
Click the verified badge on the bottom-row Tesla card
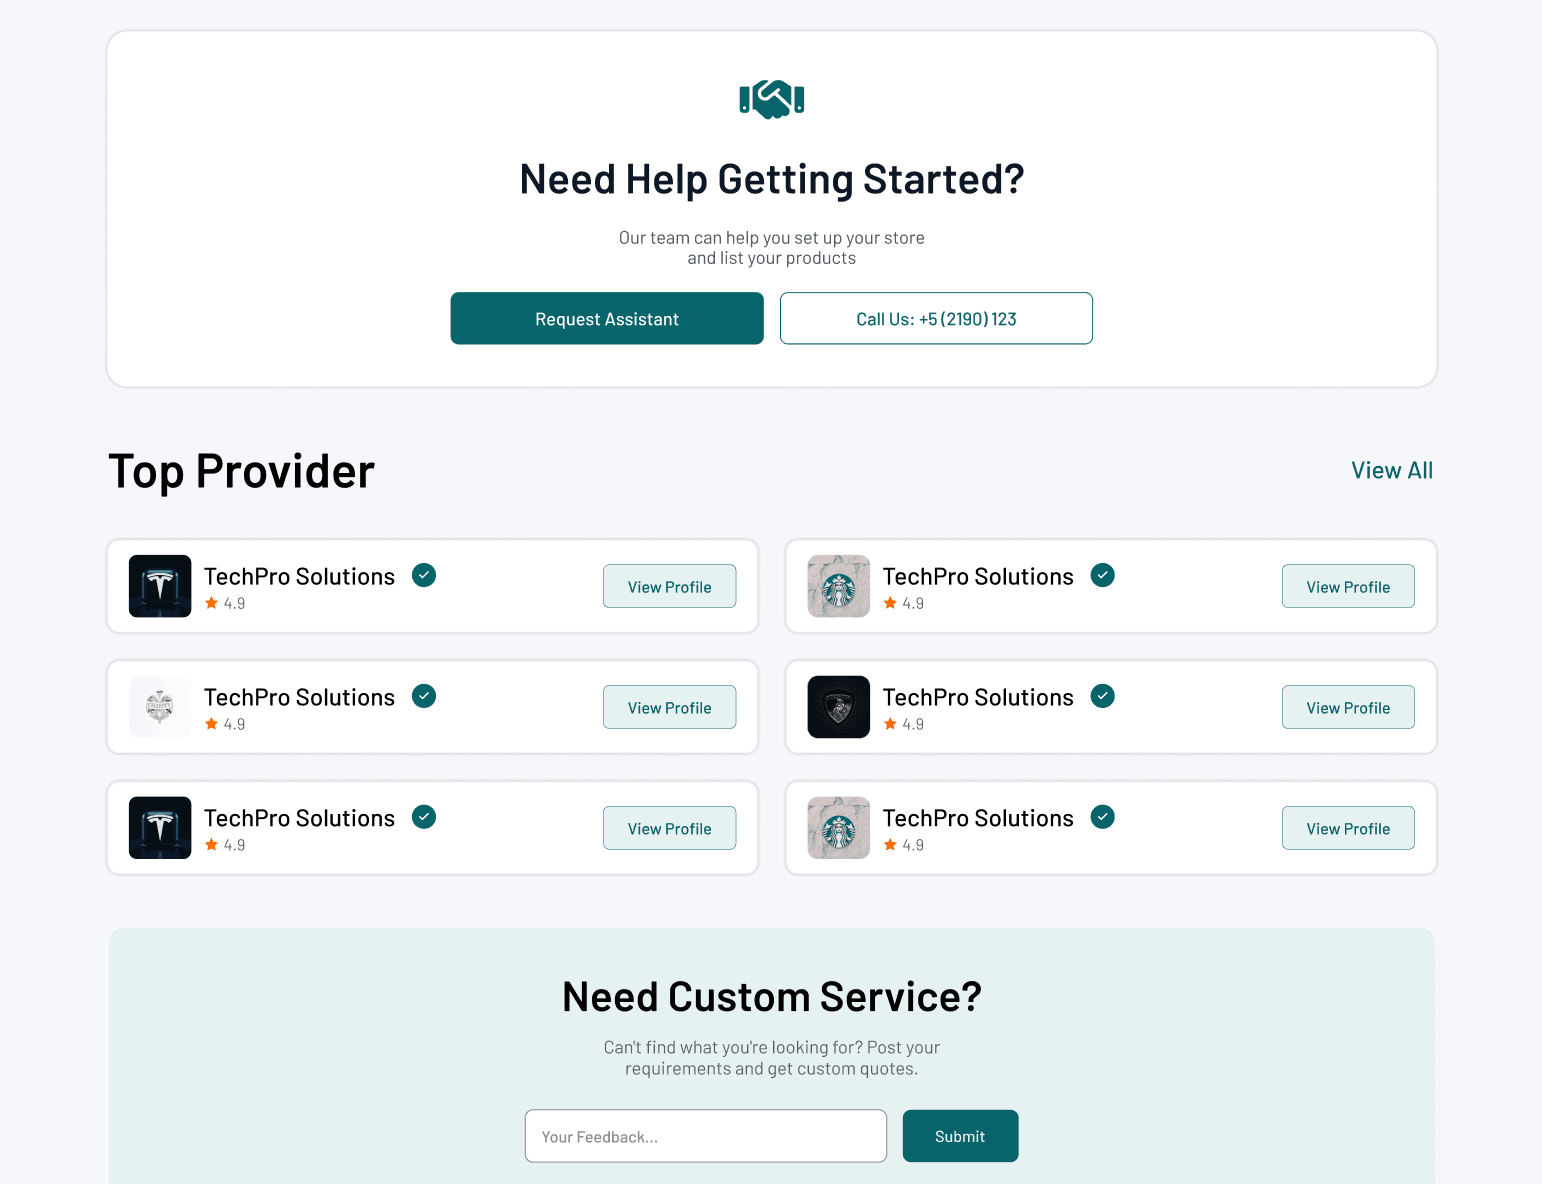424,817
